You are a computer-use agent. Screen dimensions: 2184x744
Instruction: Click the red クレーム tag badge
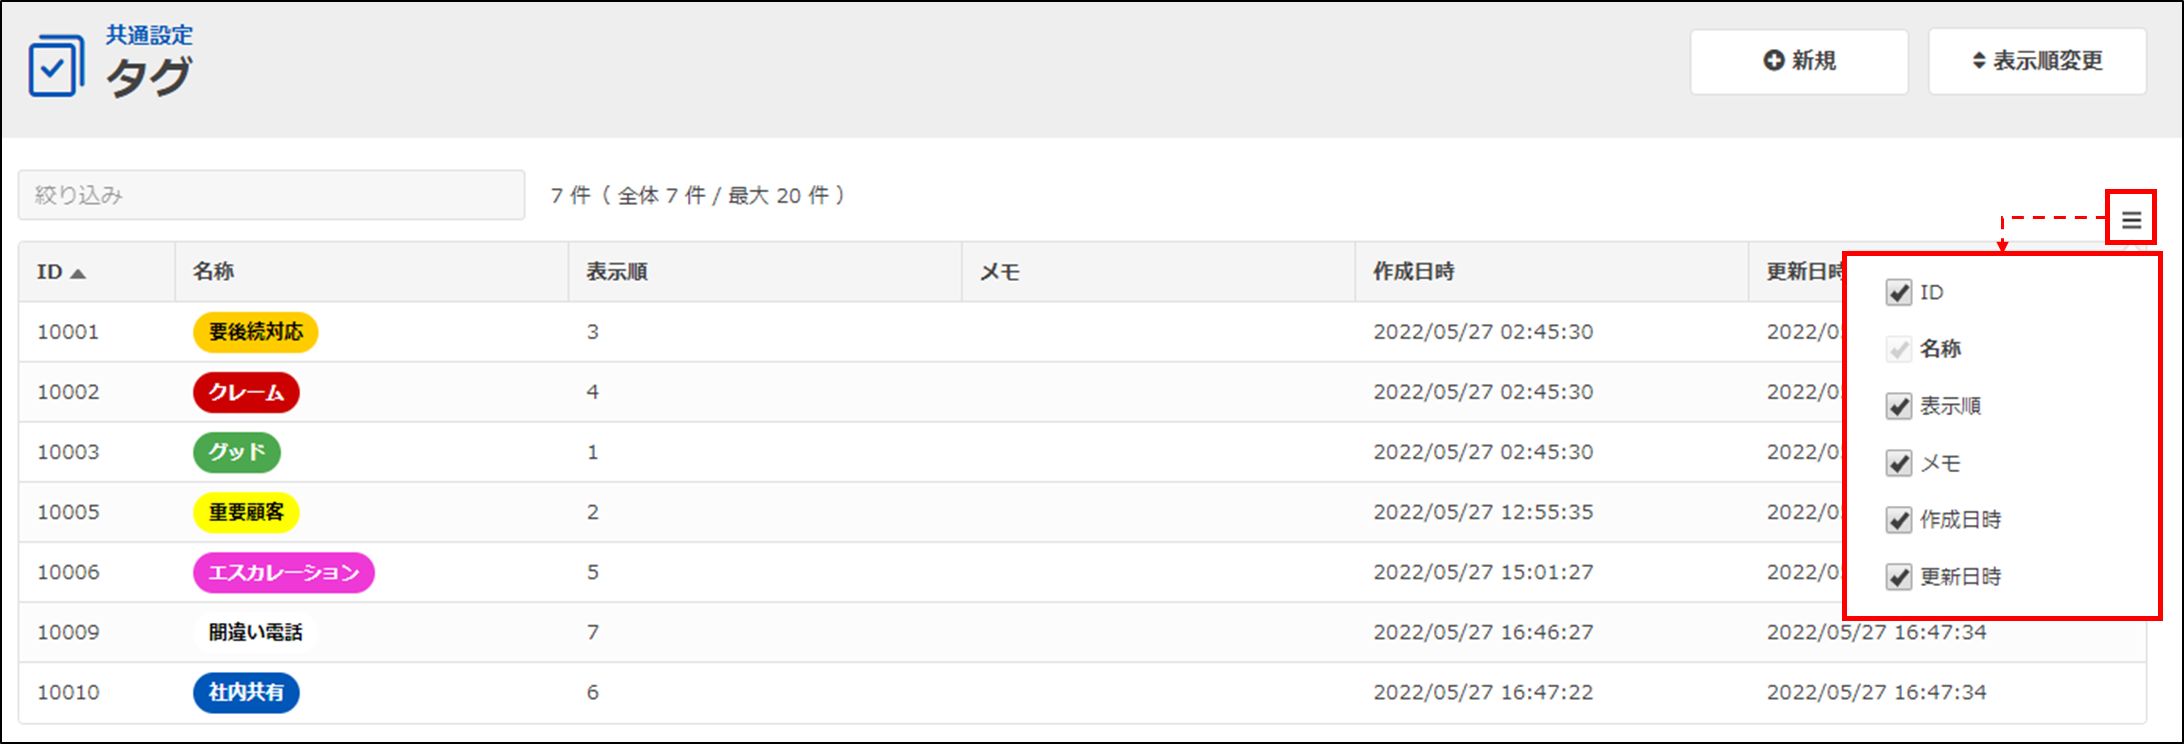246,392
